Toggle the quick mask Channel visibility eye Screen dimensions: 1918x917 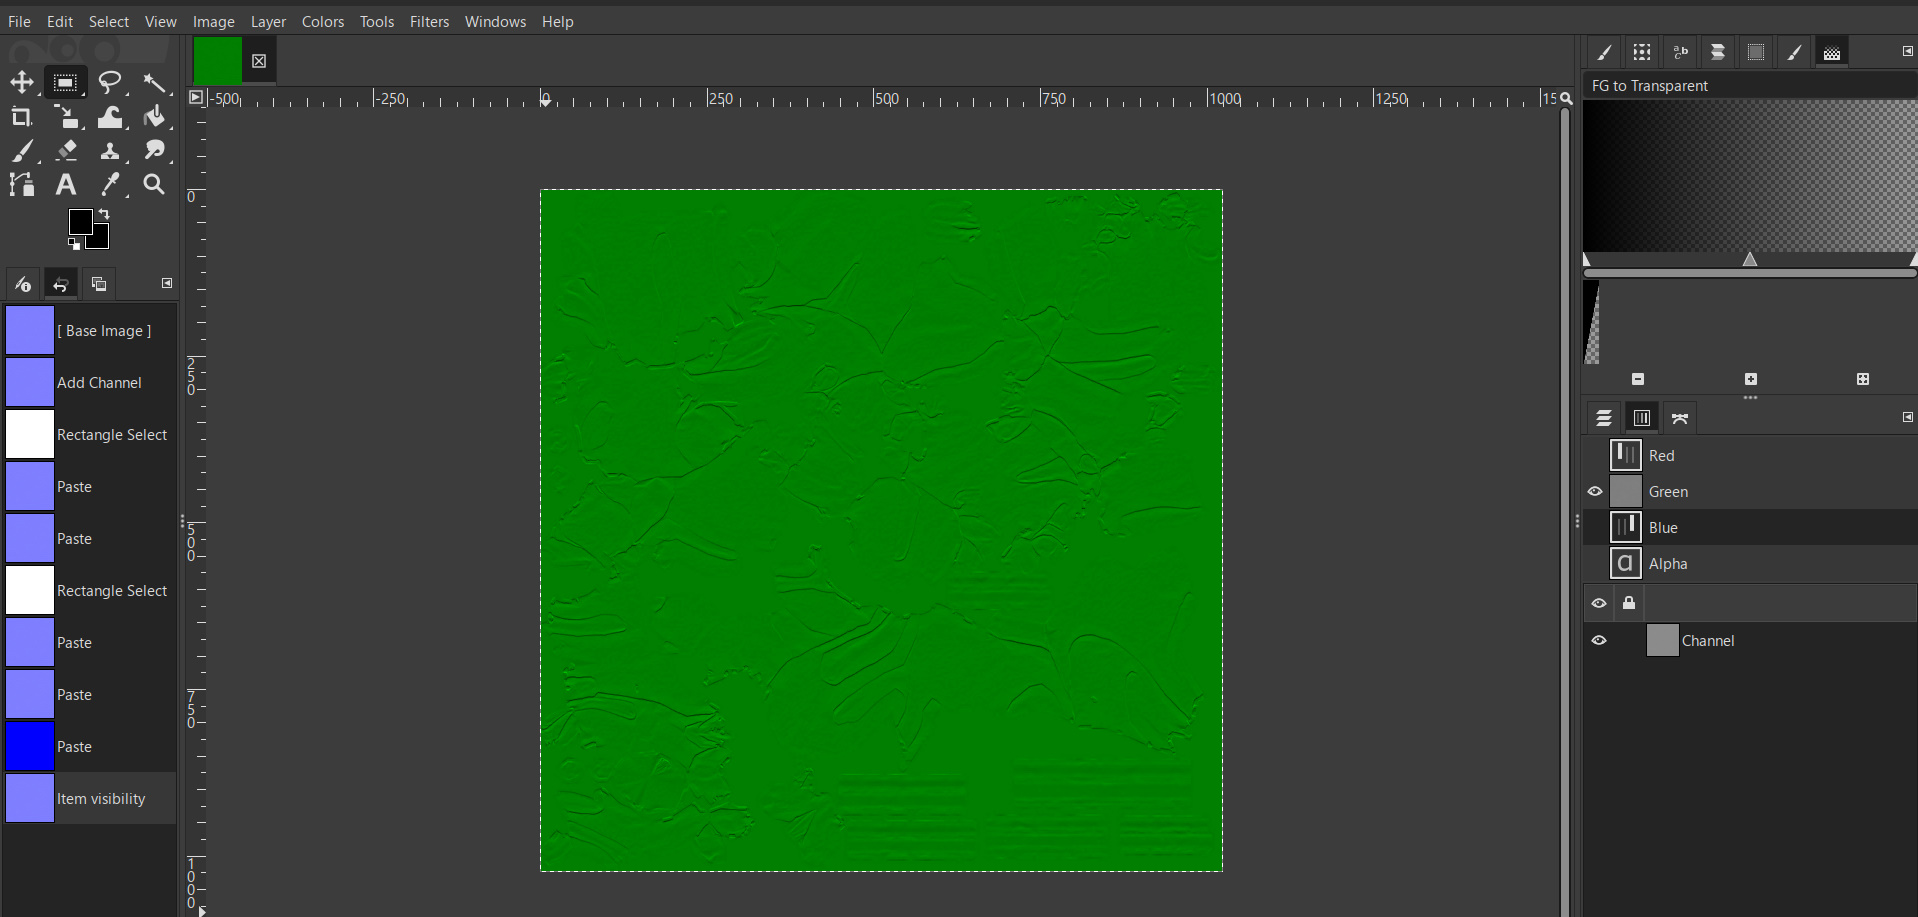pos(1600,640)
